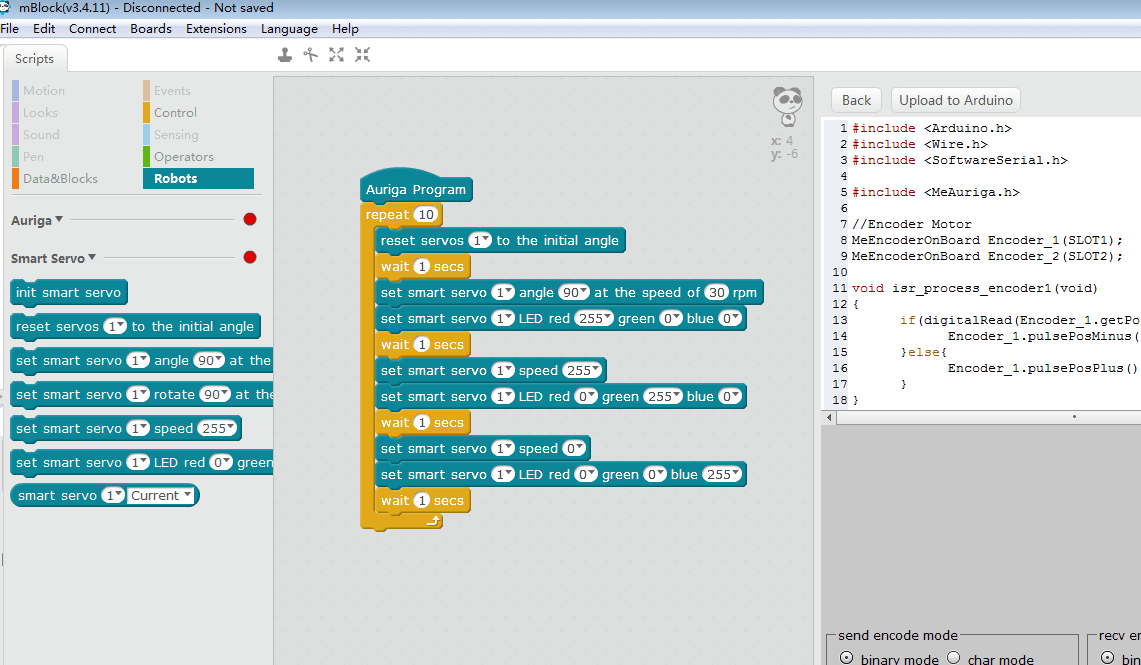Click the Back button

tap(856, 100)
